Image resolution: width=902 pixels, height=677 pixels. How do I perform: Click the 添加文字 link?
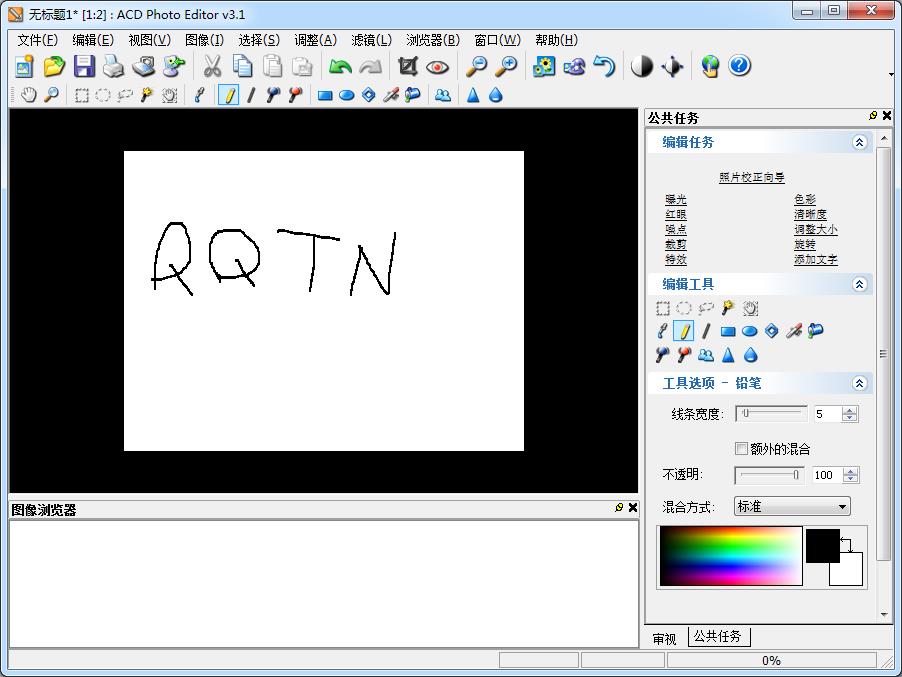click(x=815, y=259)
